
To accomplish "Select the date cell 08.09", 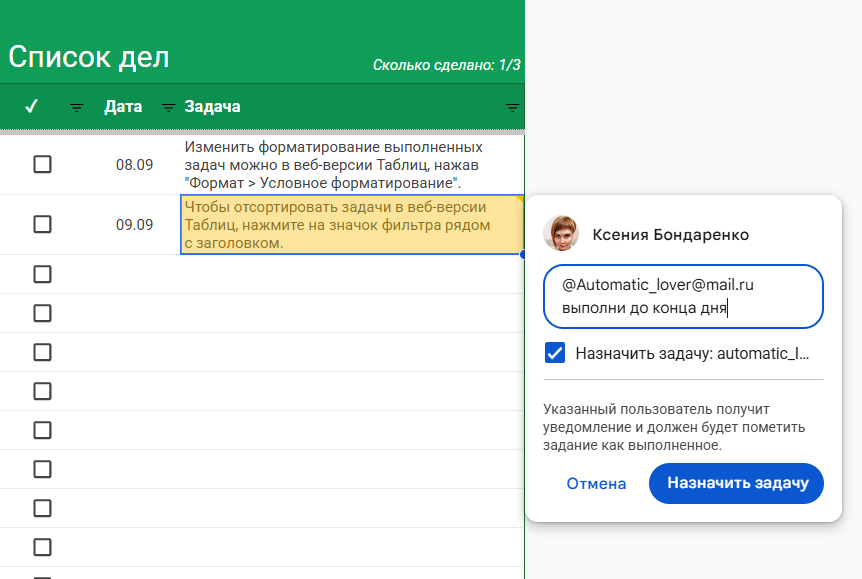I will pos(135,165).
